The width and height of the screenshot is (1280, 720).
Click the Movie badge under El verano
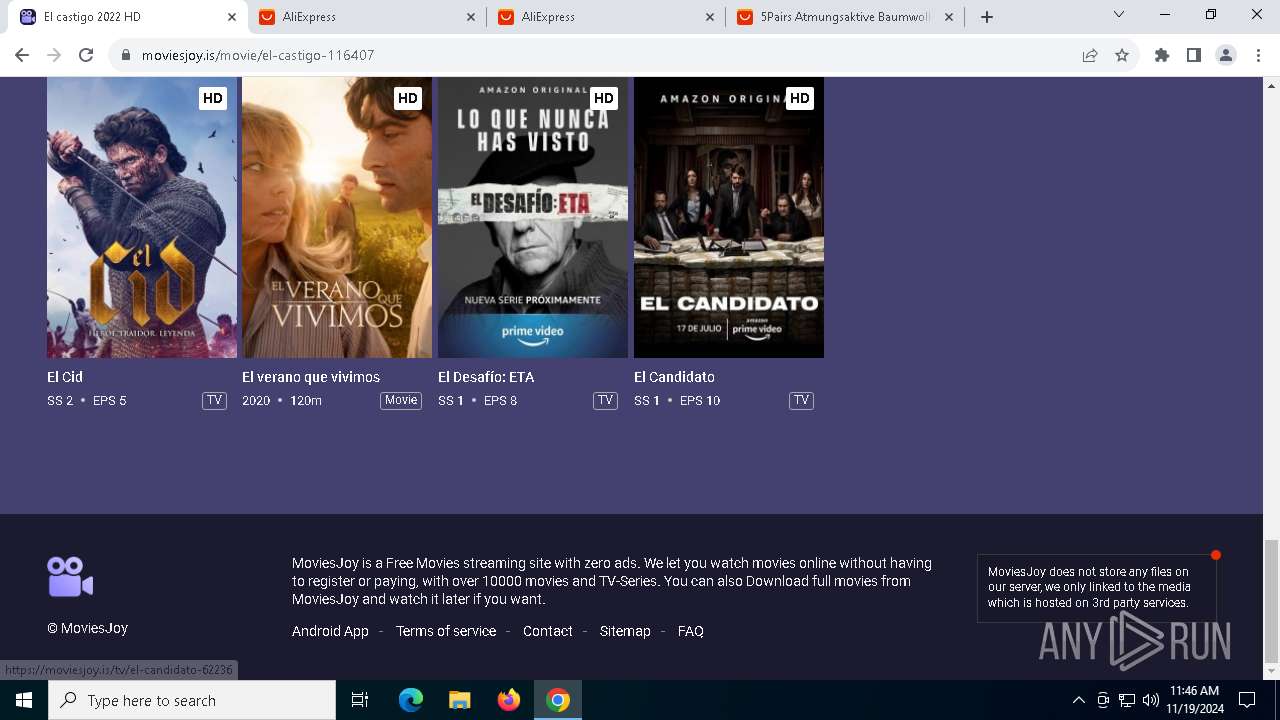[401, 400]
